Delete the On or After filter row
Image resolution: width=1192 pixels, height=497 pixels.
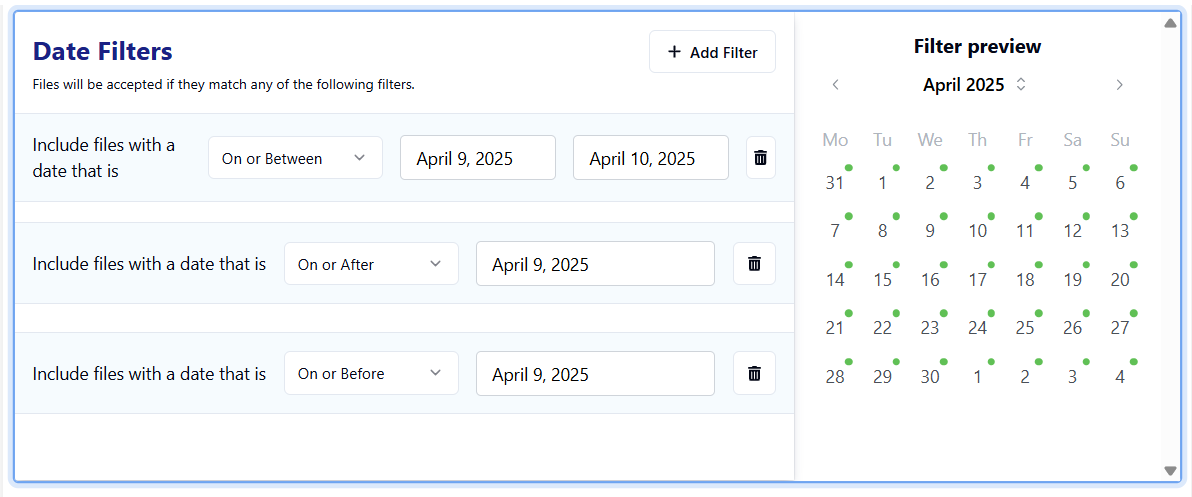click(x=754, y=264)
